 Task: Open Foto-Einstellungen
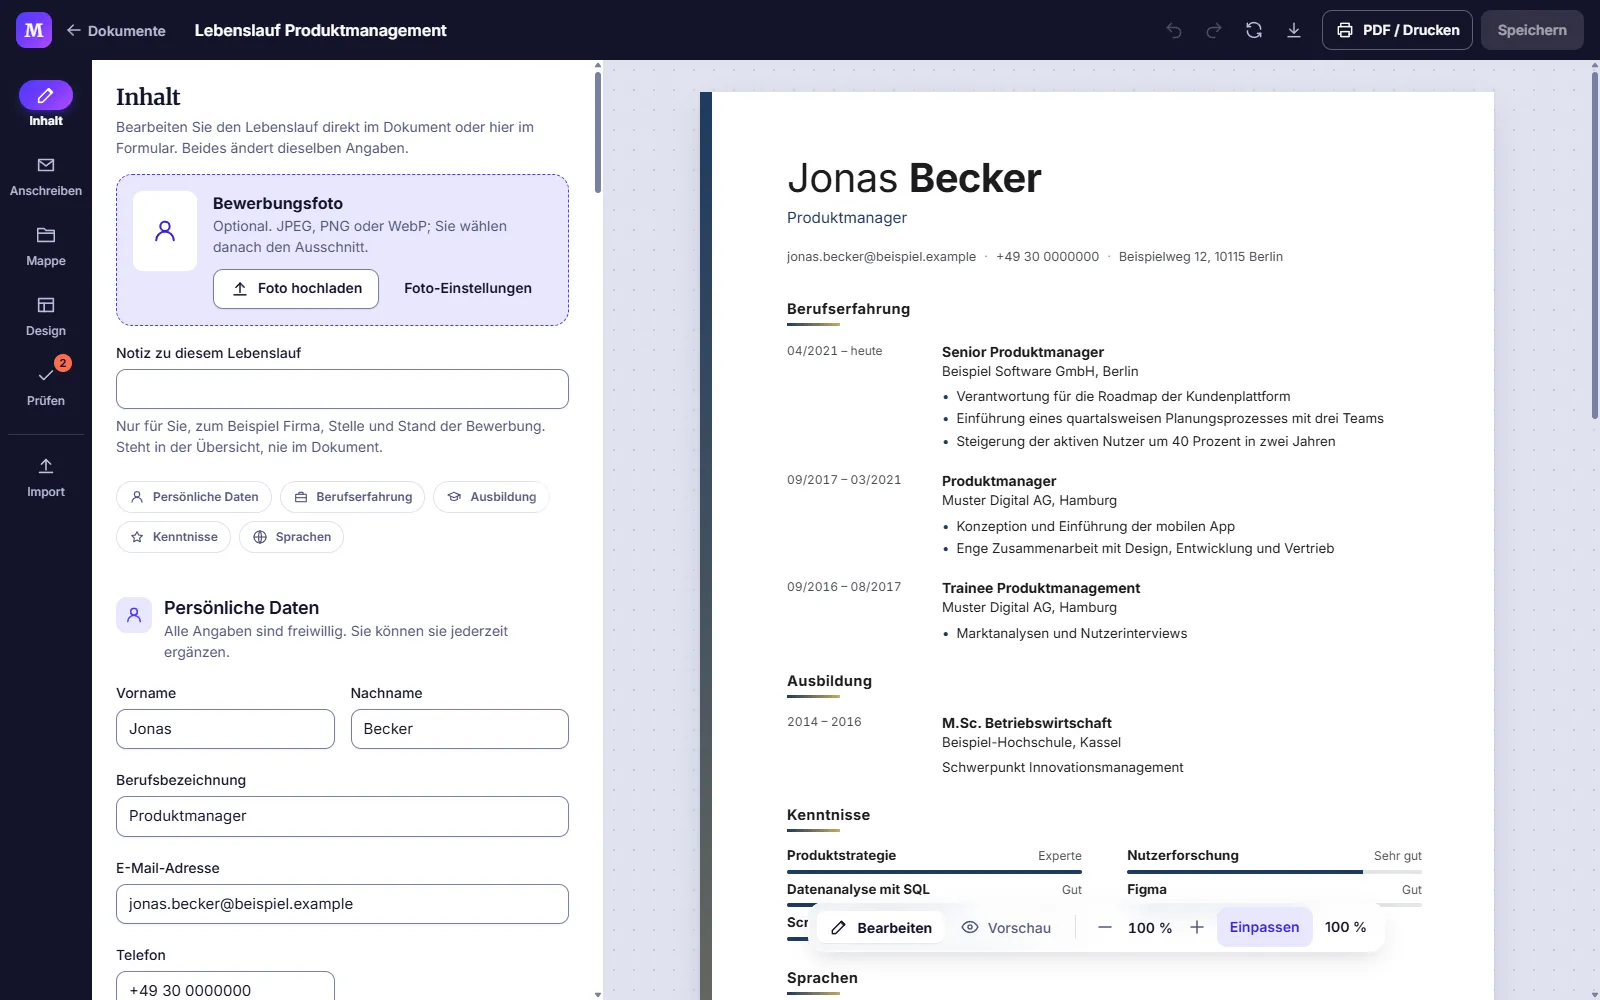(x=468, y=288)
